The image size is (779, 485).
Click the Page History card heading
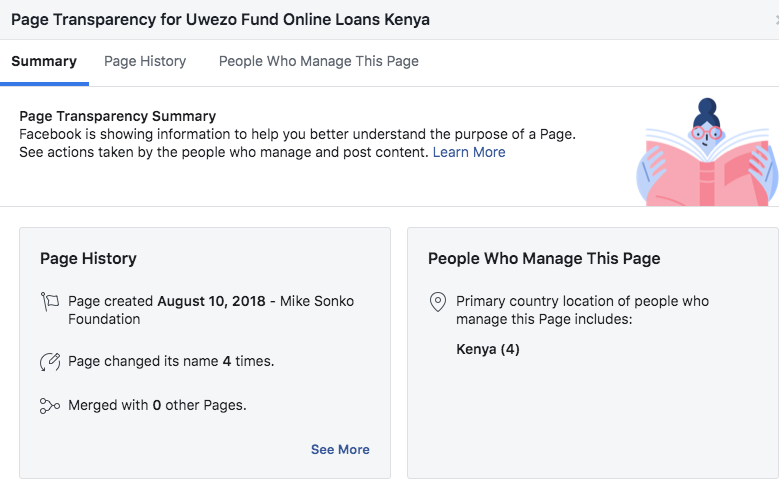click(x=88, y=258)
